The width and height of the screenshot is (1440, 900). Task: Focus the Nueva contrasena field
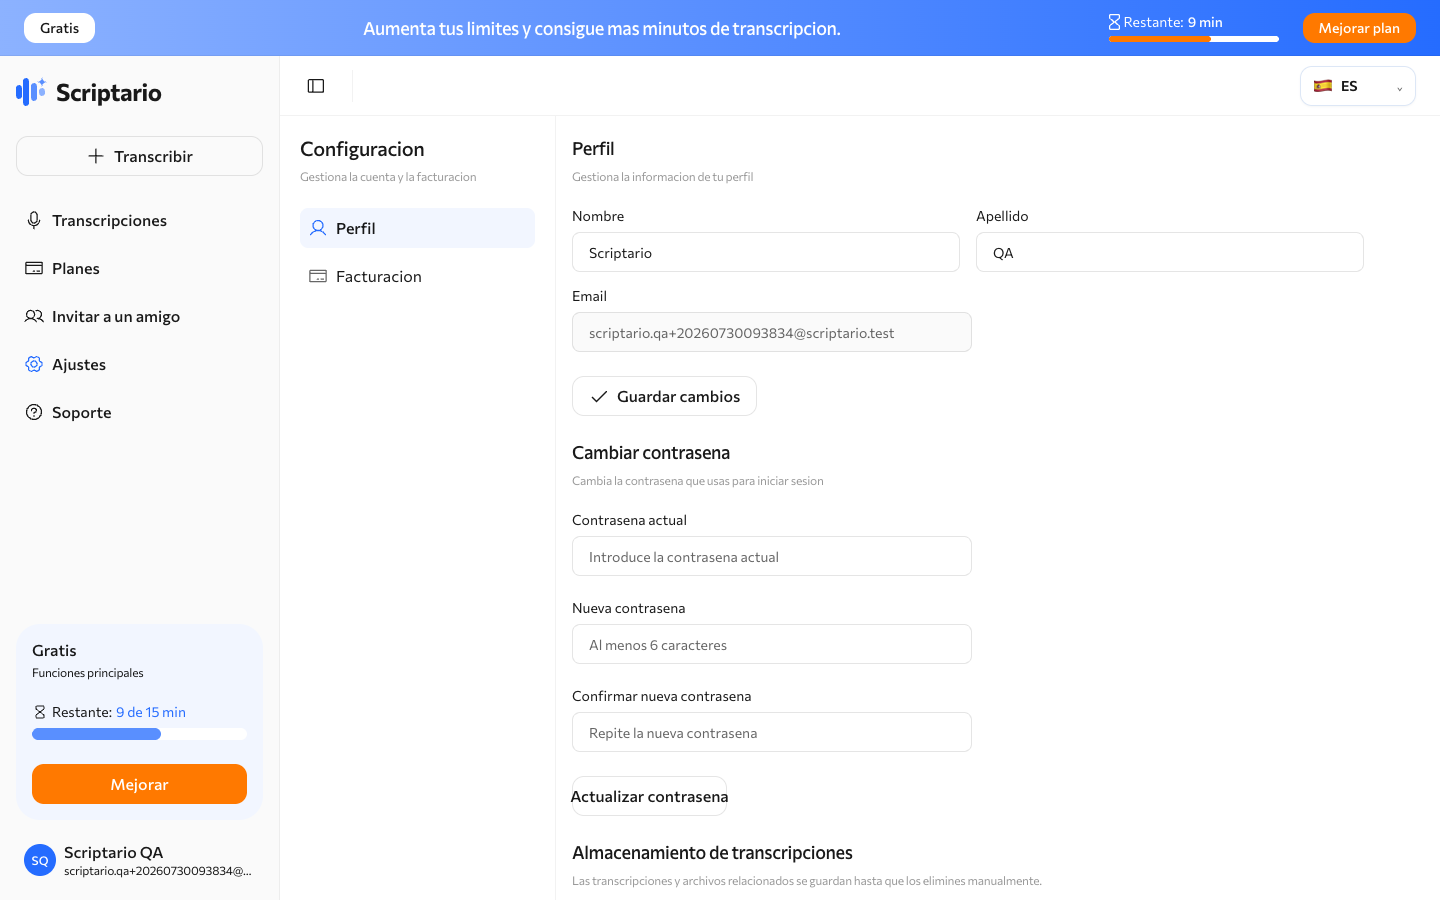point(772,644)
